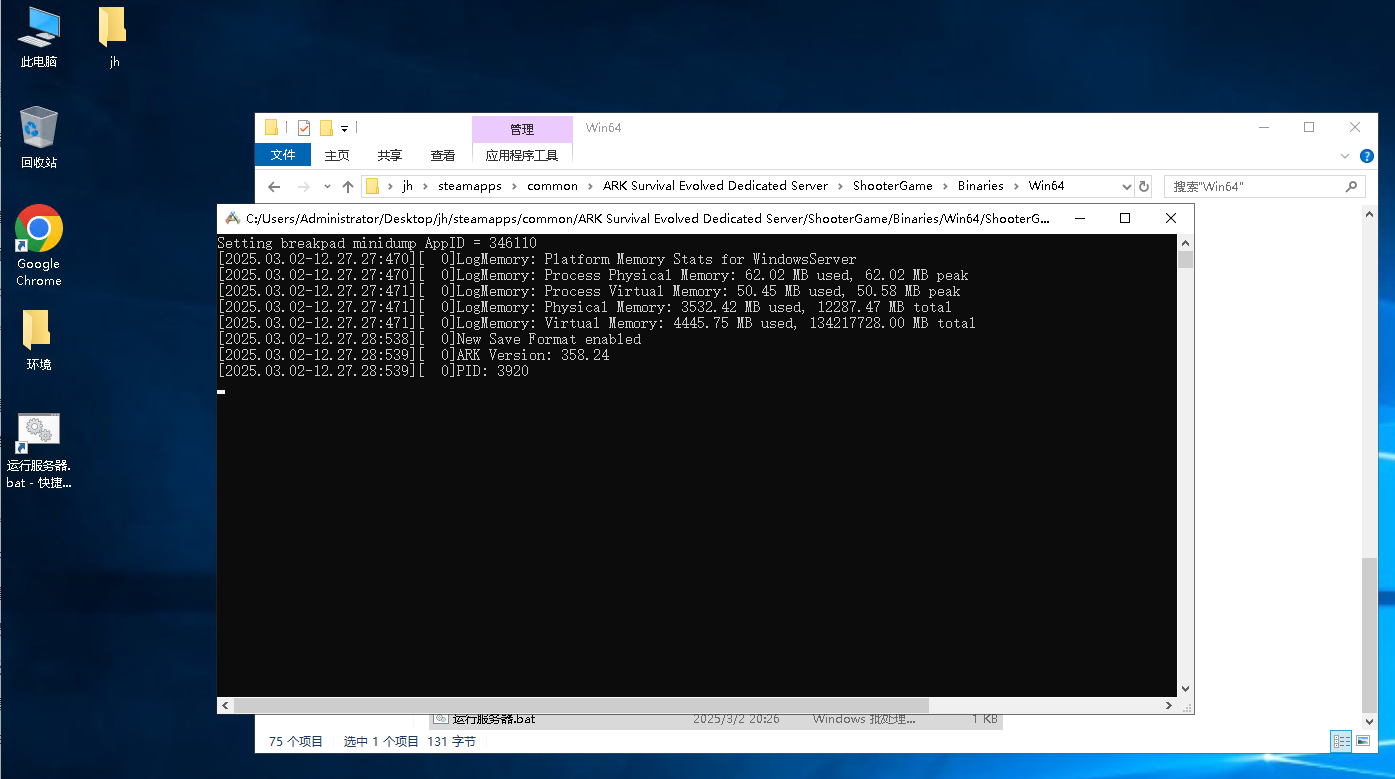Click the jh breadcrumb in address bar

407,186
